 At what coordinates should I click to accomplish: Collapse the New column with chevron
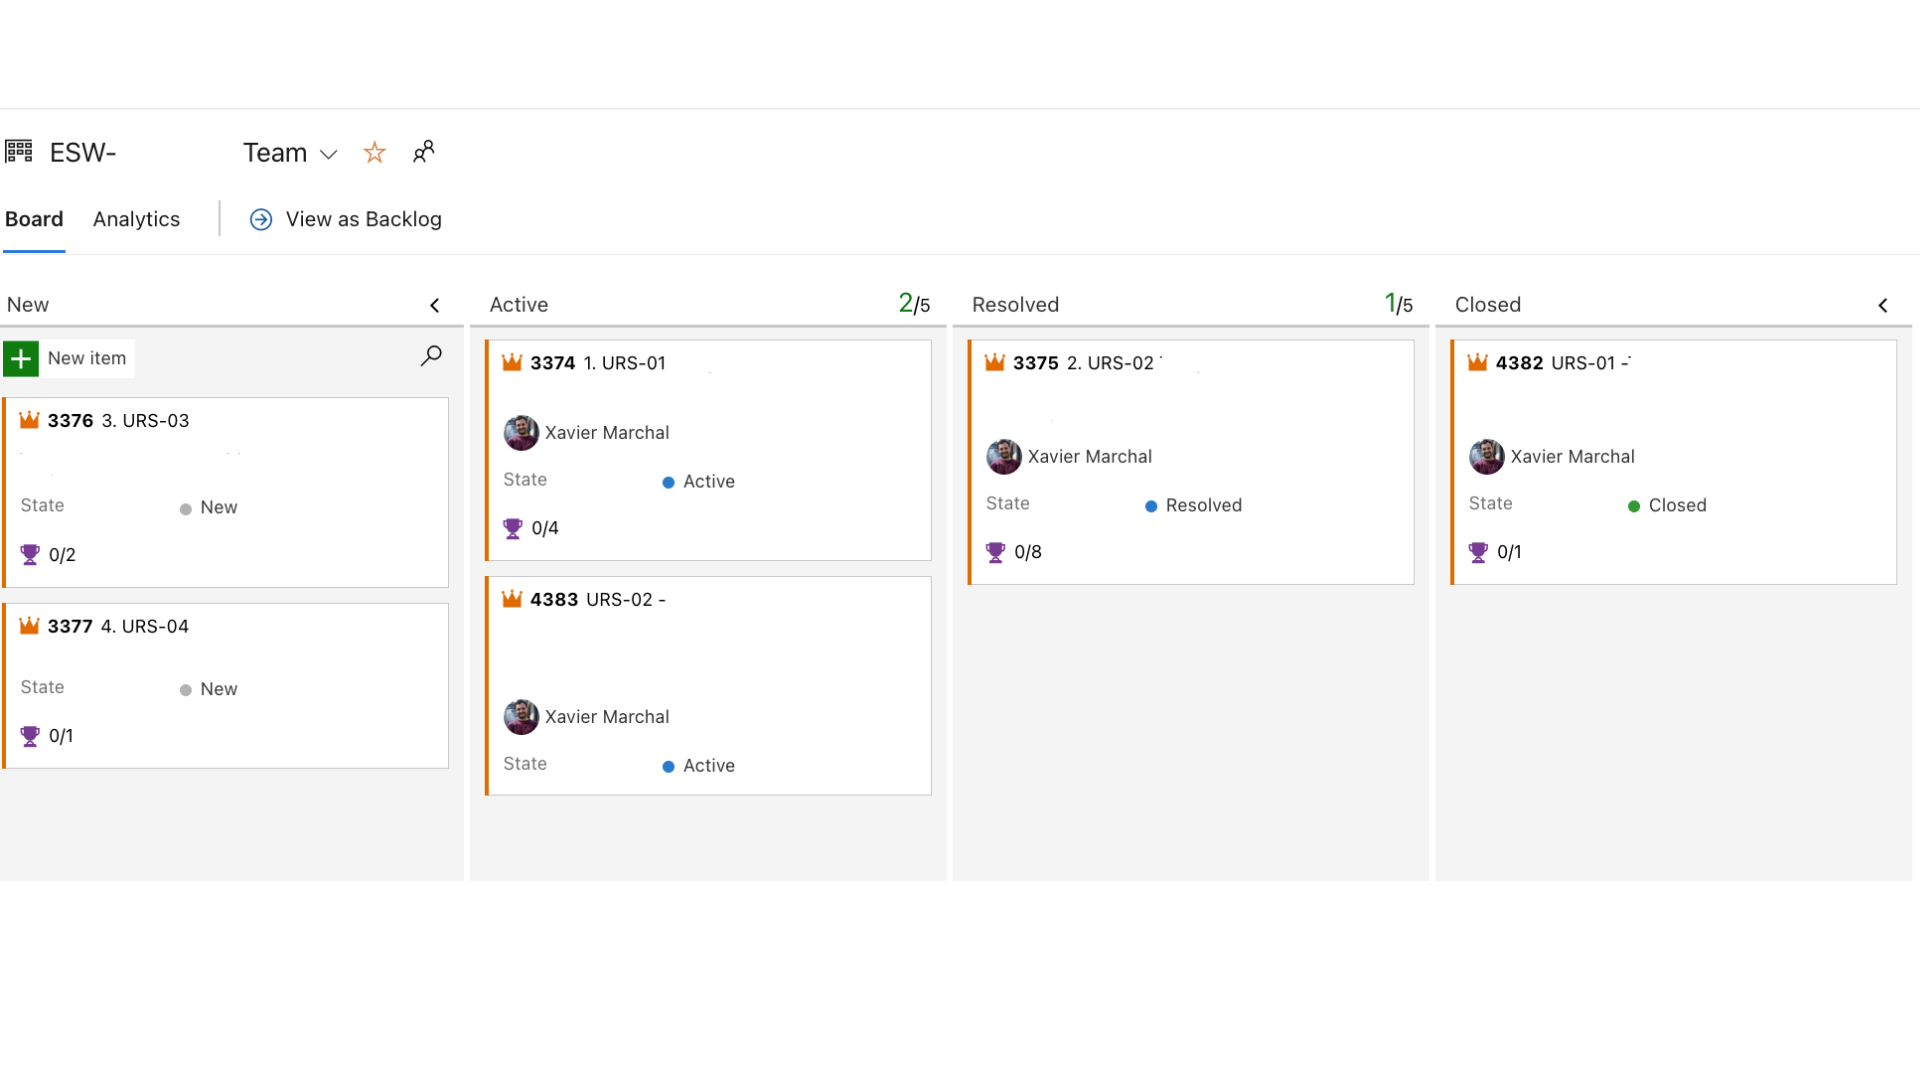pyautogui.click(x=435, y=305)
